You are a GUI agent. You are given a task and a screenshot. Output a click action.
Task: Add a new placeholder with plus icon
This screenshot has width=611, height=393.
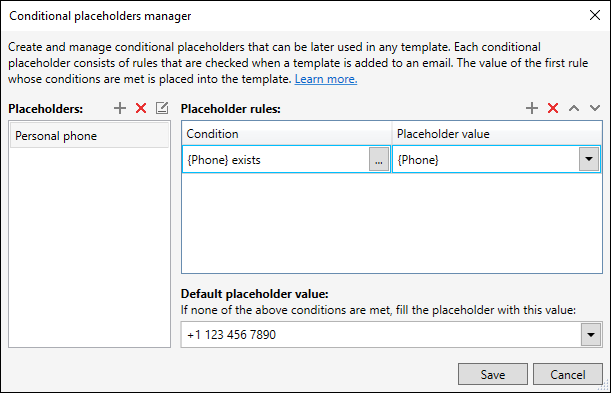point(120,108)
